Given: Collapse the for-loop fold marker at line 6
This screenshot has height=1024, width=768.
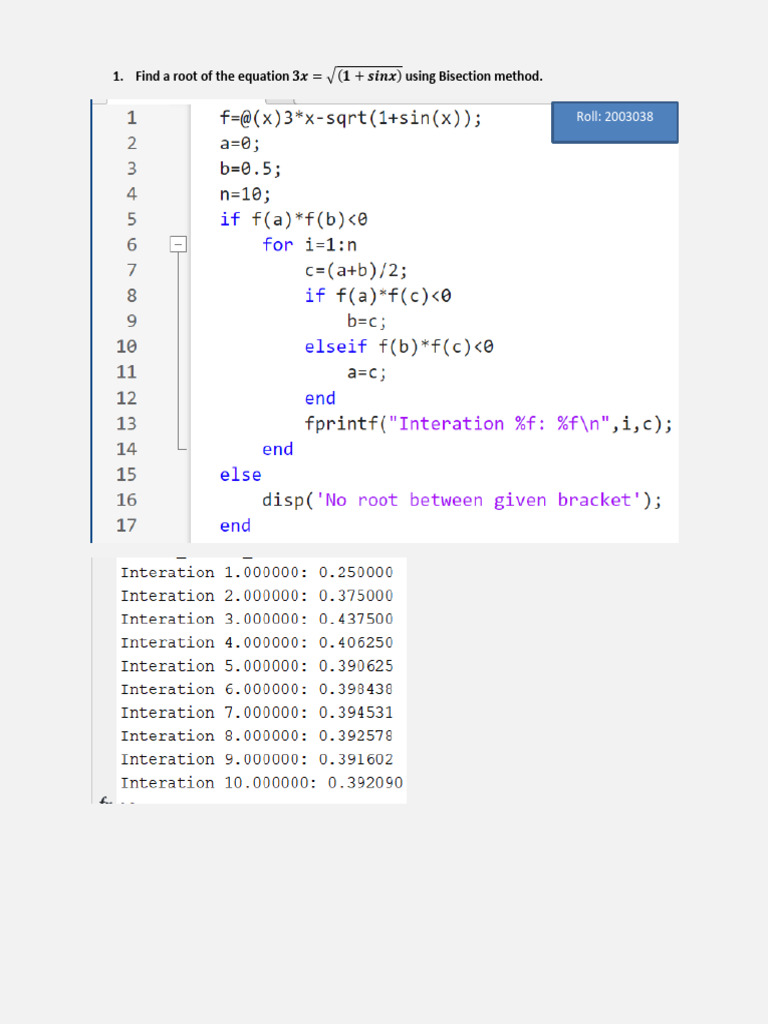Looking at the screenshot, I should point(178,244).
